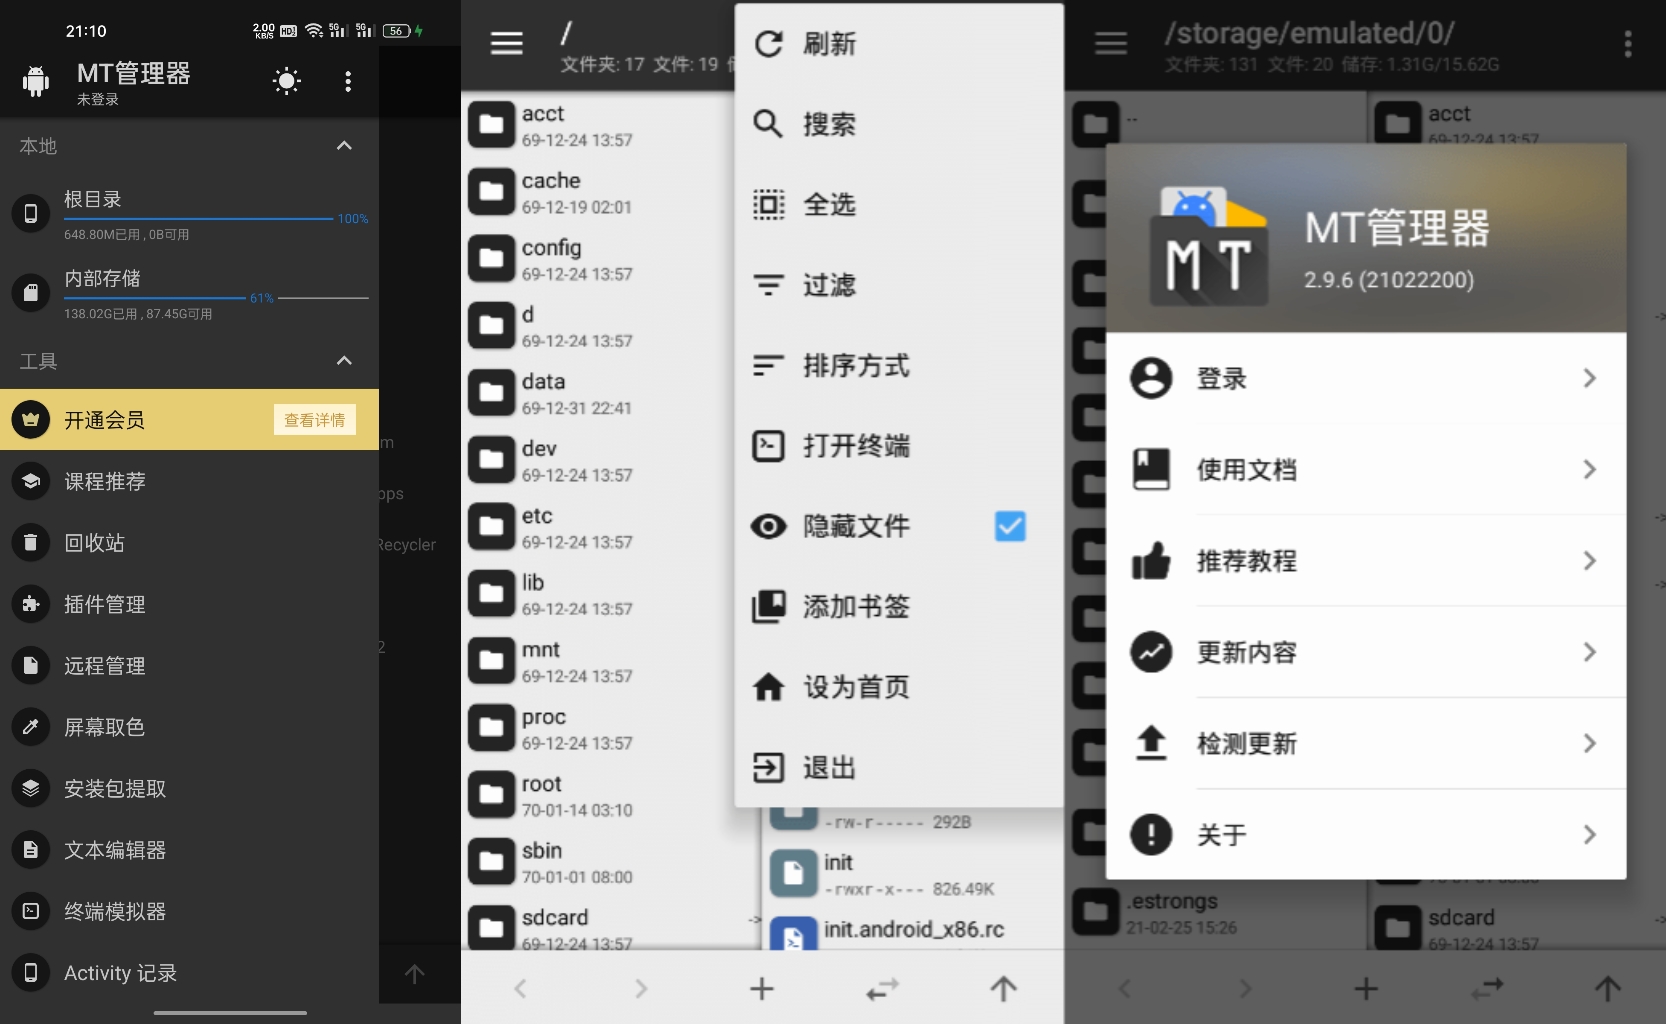Open 登录 login entry
The height and width of the screenshot is (1024, 1666).
[x=1366, y=378]
